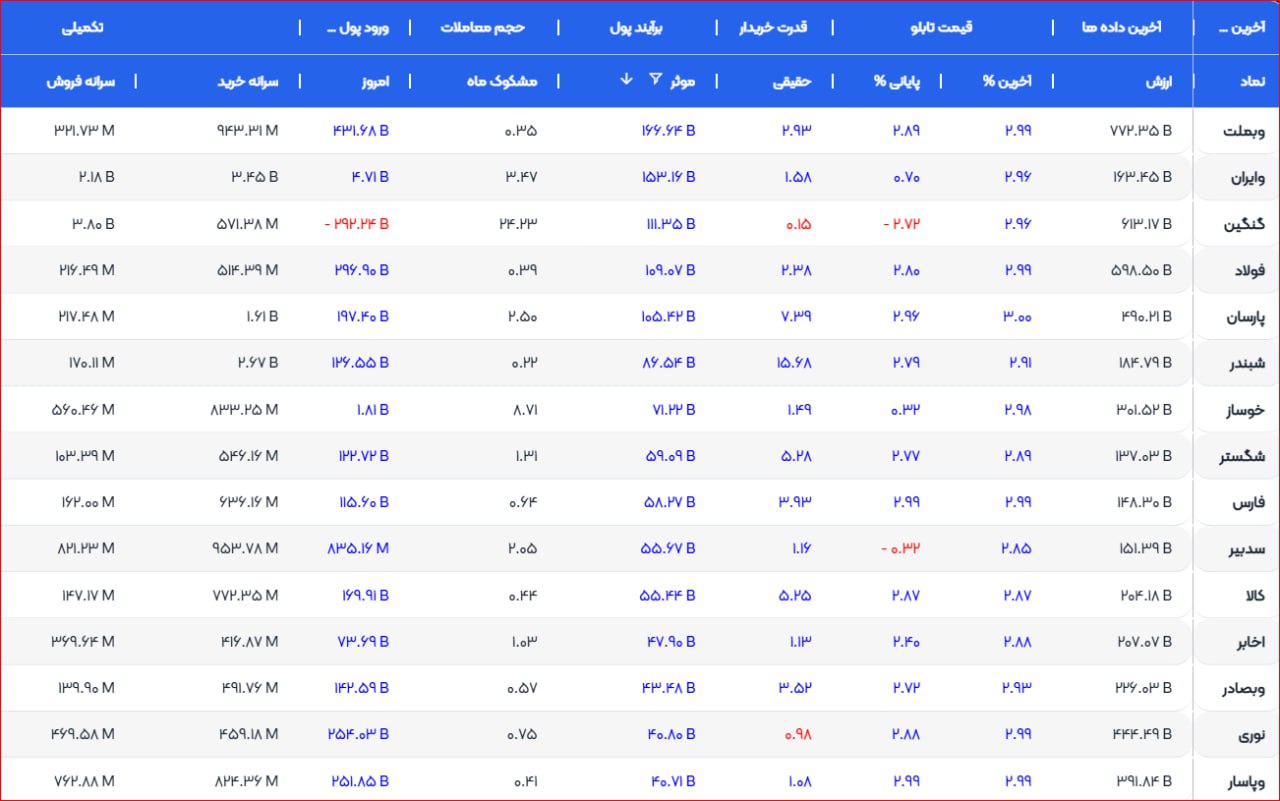
Task: Click امروز value ۱۲۲.۷۲ B of شگستر
Action: [x=364, y=456]
